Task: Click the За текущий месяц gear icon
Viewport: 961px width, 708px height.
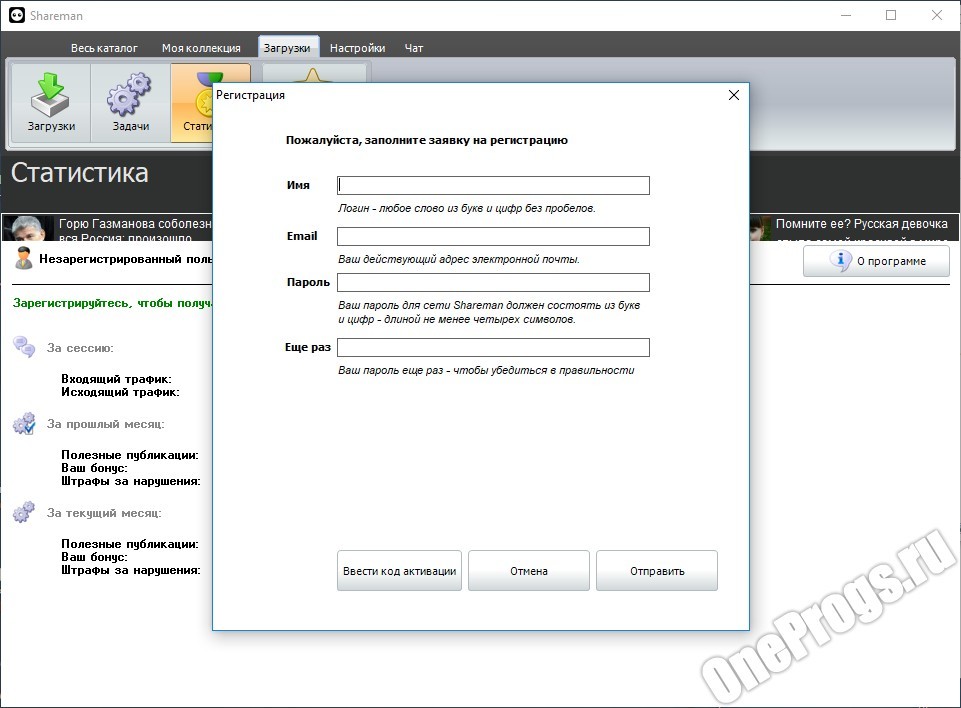Action: (25, 512)
